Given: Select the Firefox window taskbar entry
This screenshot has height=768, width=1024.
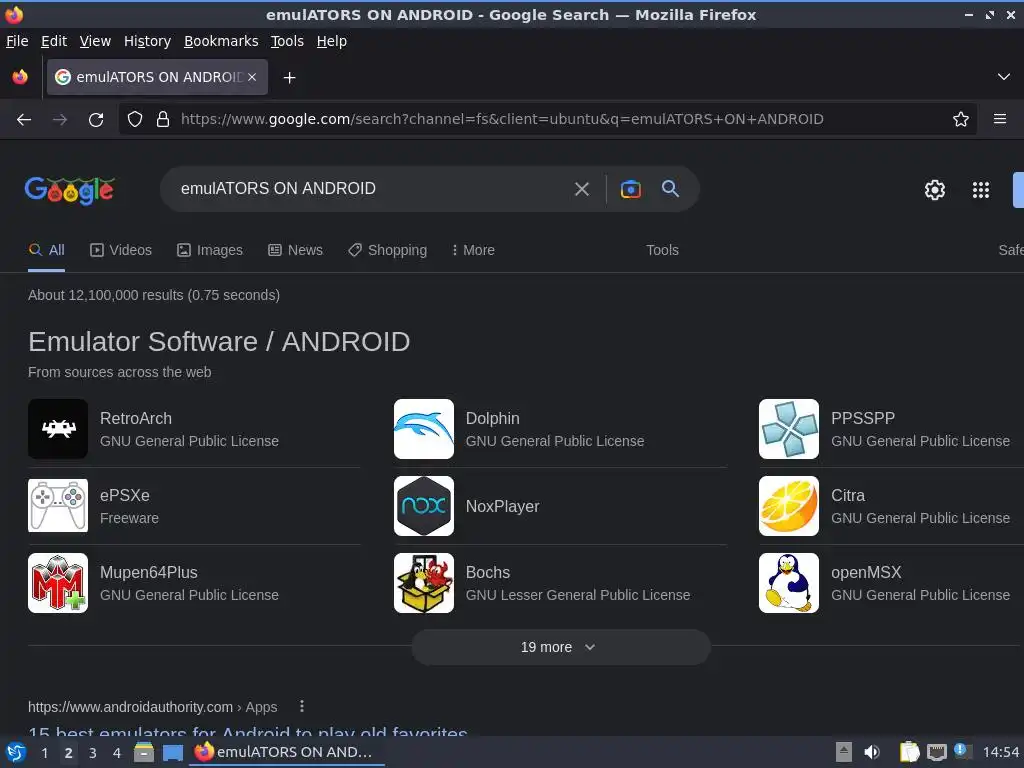Looking at the screenshot, I should [287, 752].
